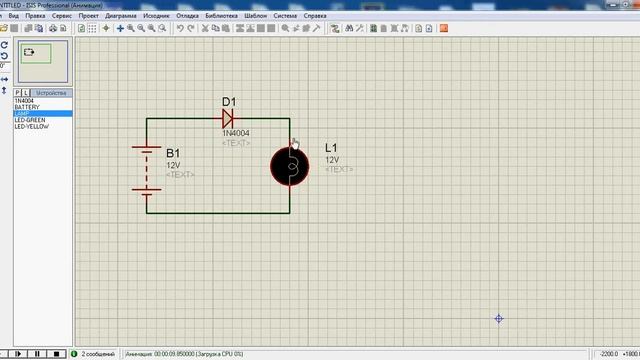640x360 pixels.
Task: Open the Библиотека menu
Action: click(221, 16)
